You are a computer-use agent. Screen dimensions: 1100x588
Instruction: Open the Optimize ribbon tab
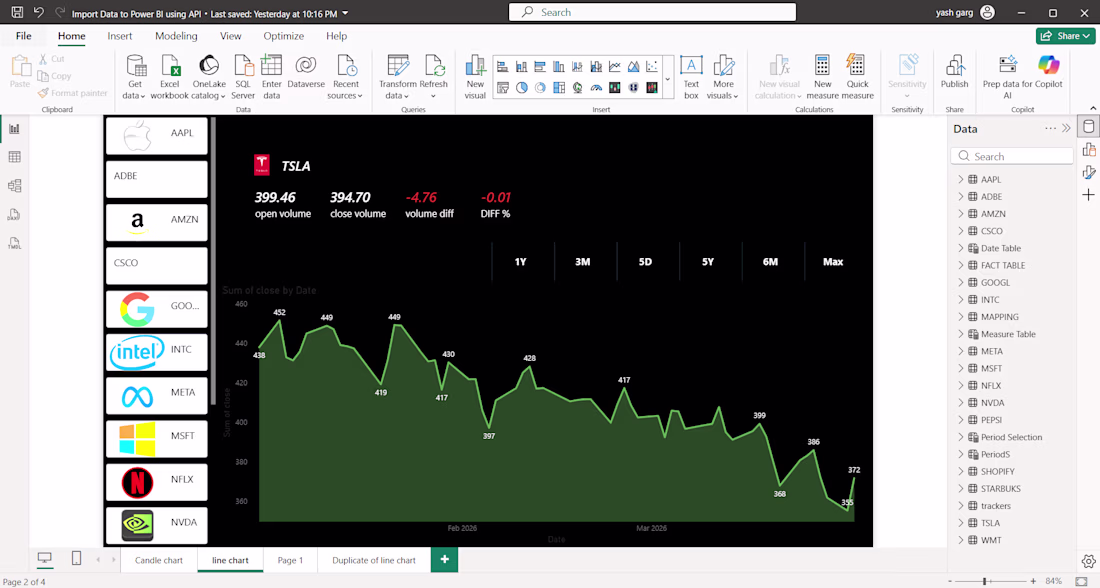[283, 36]
